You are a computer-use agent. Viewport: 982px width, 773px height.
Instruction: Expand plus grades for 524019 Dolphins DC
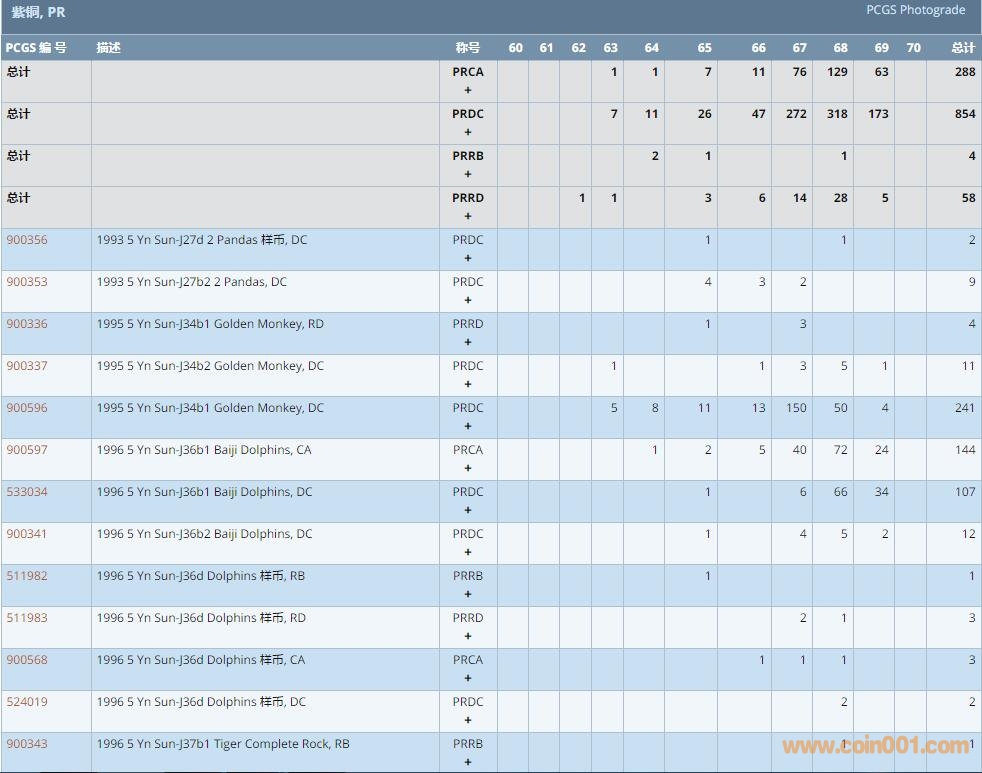[468, 720]
